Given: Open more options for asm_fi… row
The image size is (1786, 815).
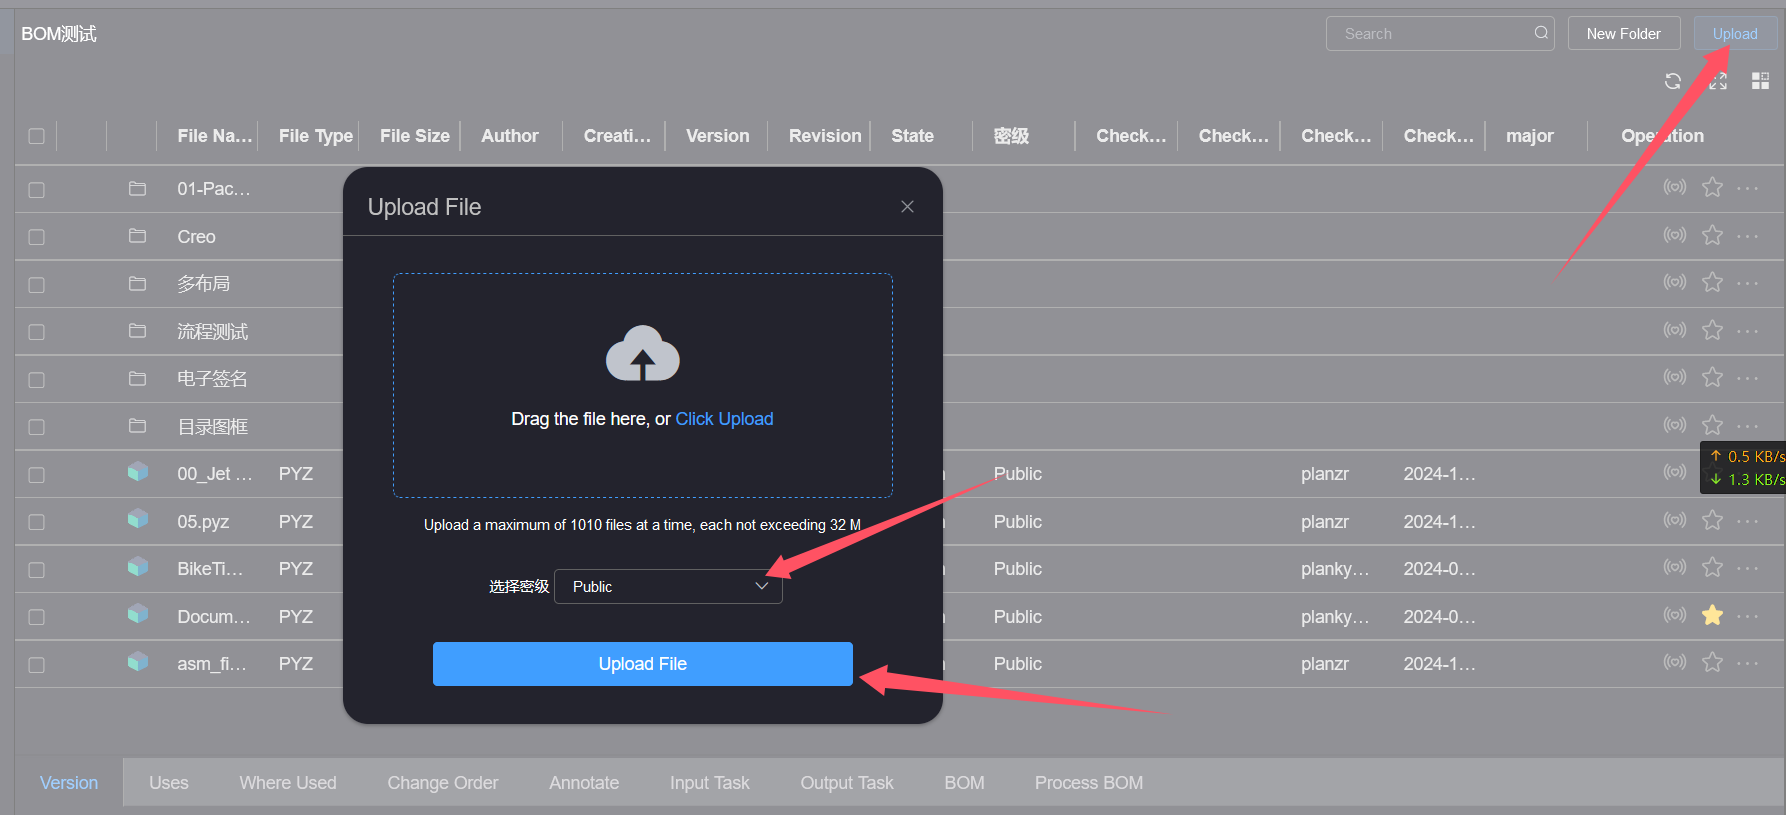Looking at the screenshot, I should (1747, 663).
